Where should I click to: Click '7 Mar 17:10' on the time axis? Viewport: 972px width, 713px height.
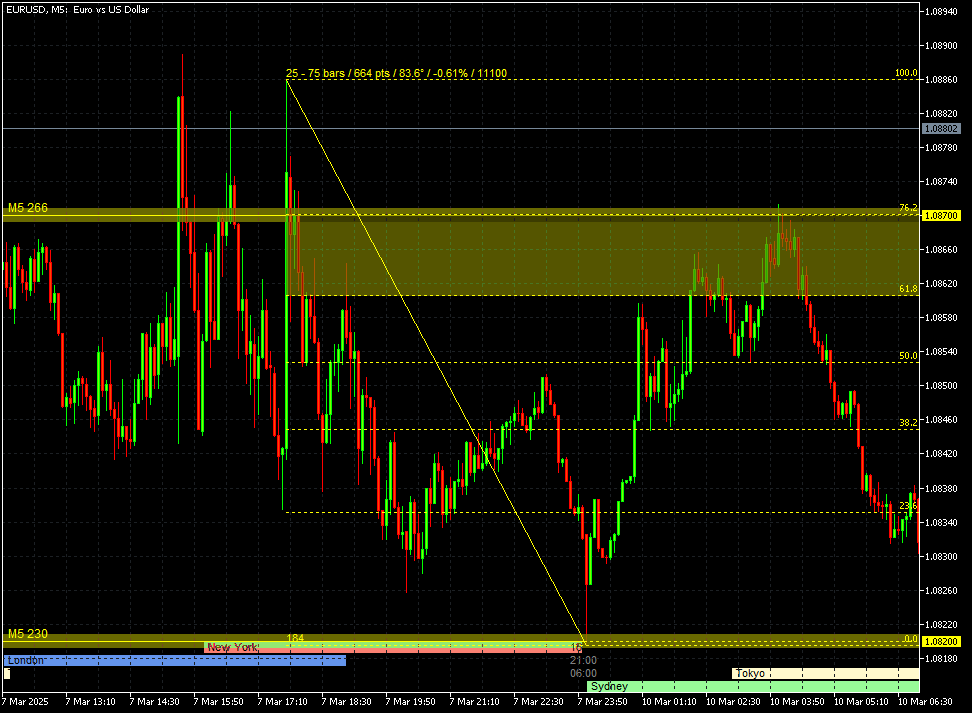pyautogui.click(x=283, y=702)
